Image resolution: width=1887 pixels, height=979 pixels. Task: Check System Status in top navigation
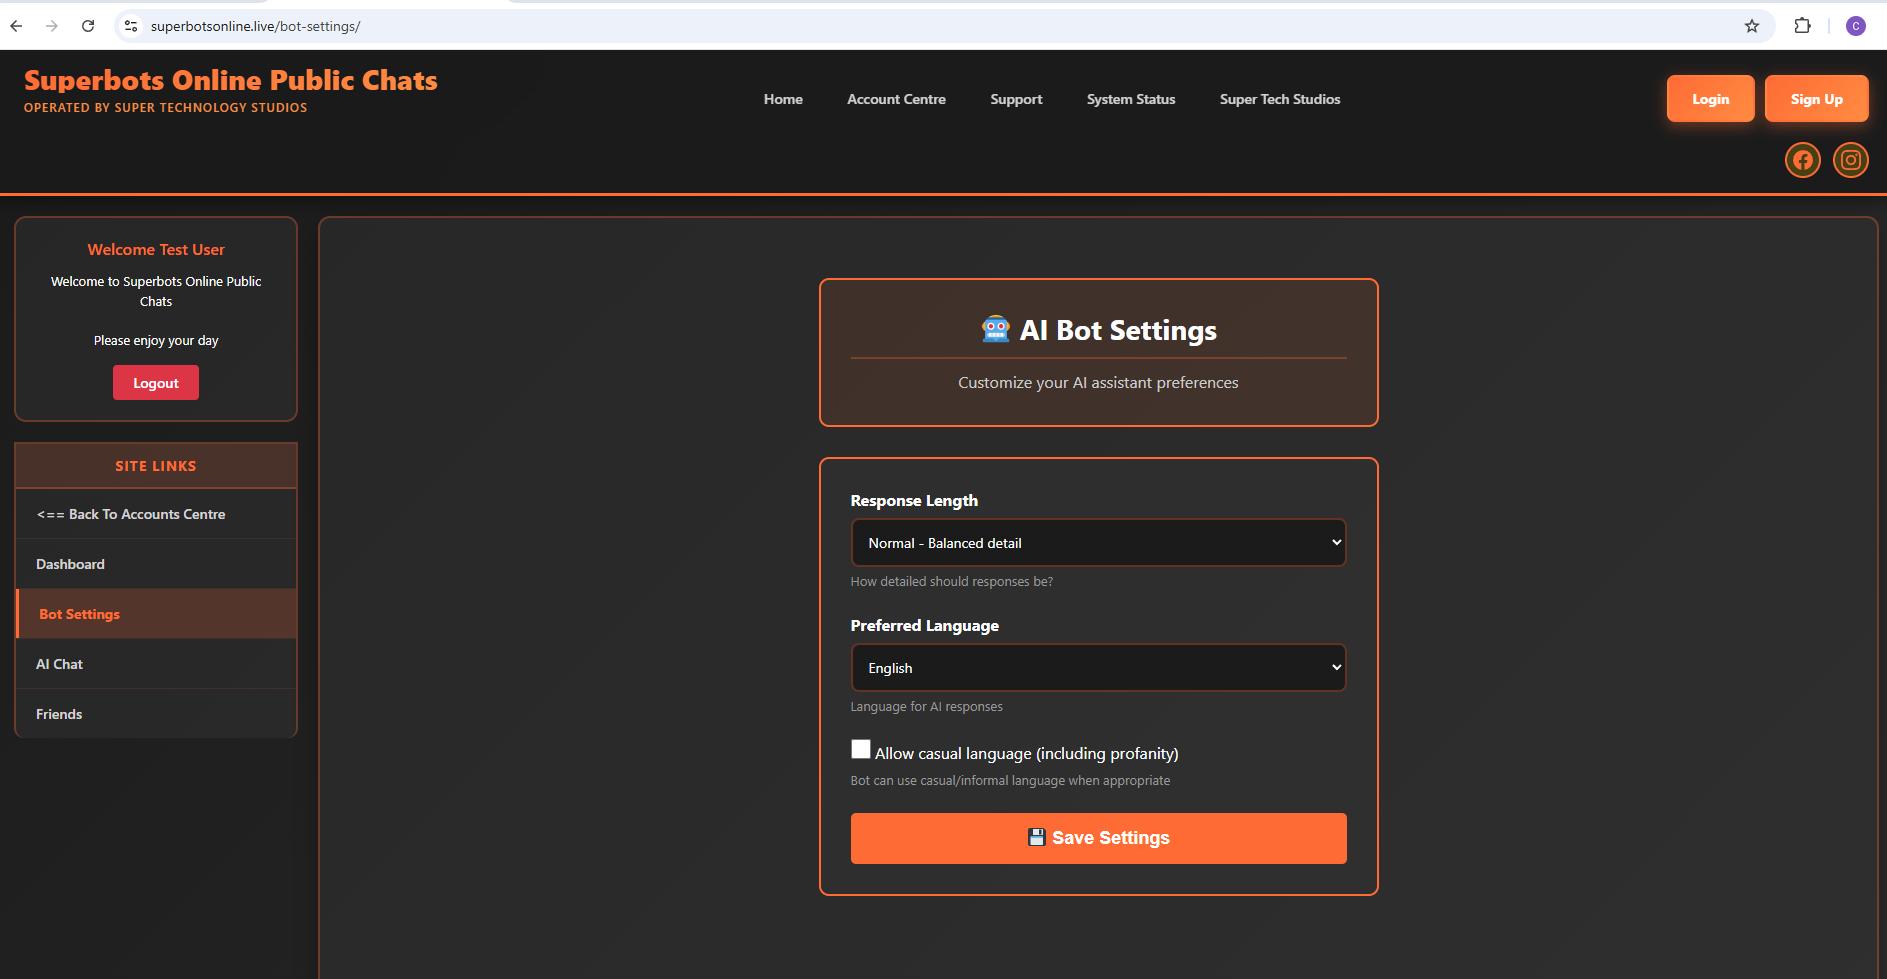pyautogui.click(x=1131, y=99)
